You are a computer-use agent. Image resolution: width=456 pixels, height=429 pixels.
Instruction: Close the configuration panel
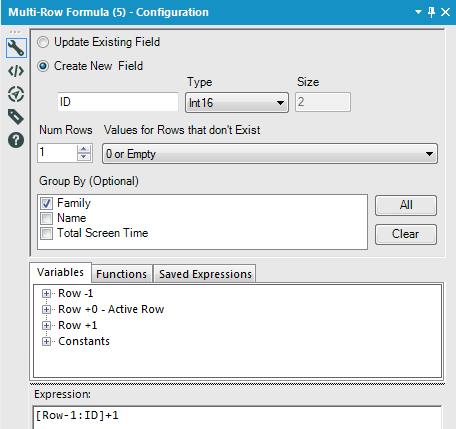(x=445, y=12)
